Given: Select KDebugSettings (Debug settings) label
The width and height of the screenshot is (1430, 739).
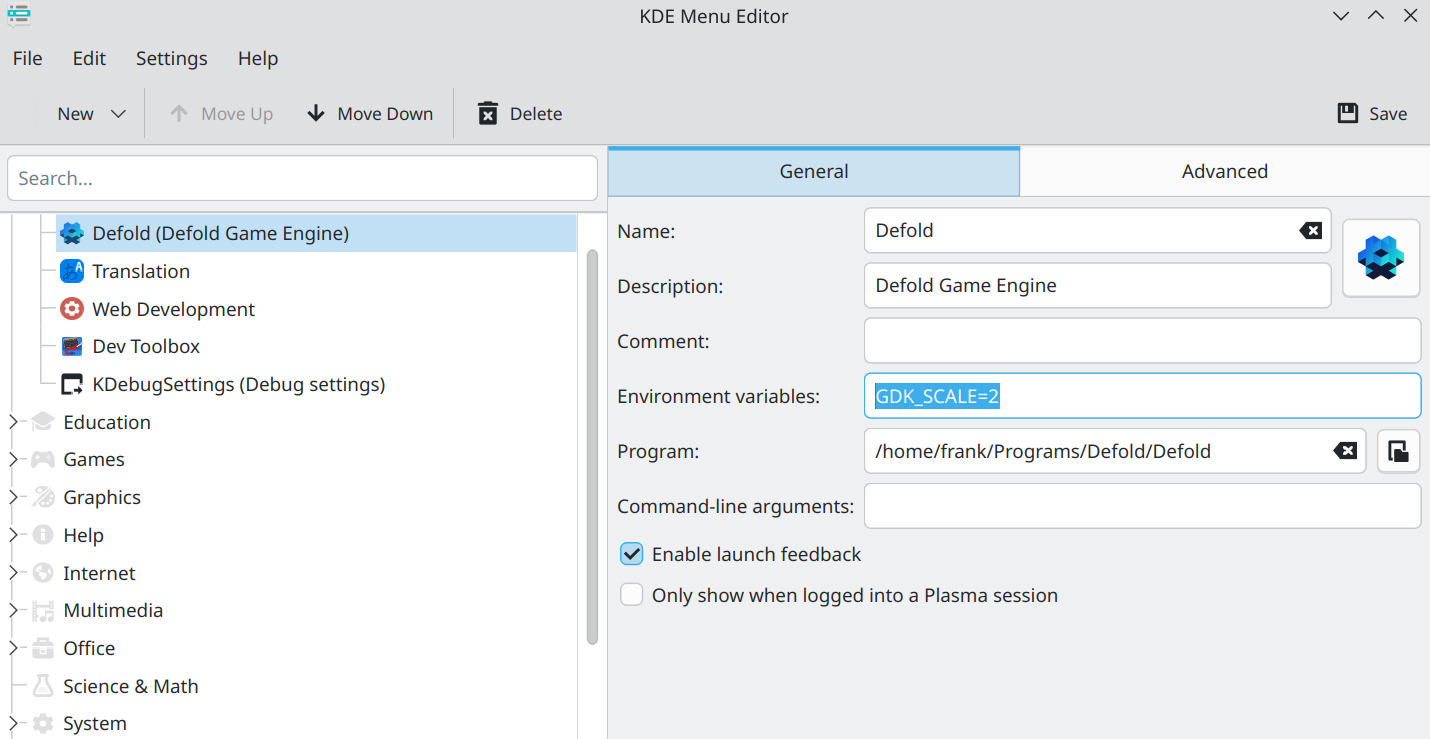Looking at the screenshot, I should click(239, 384).
